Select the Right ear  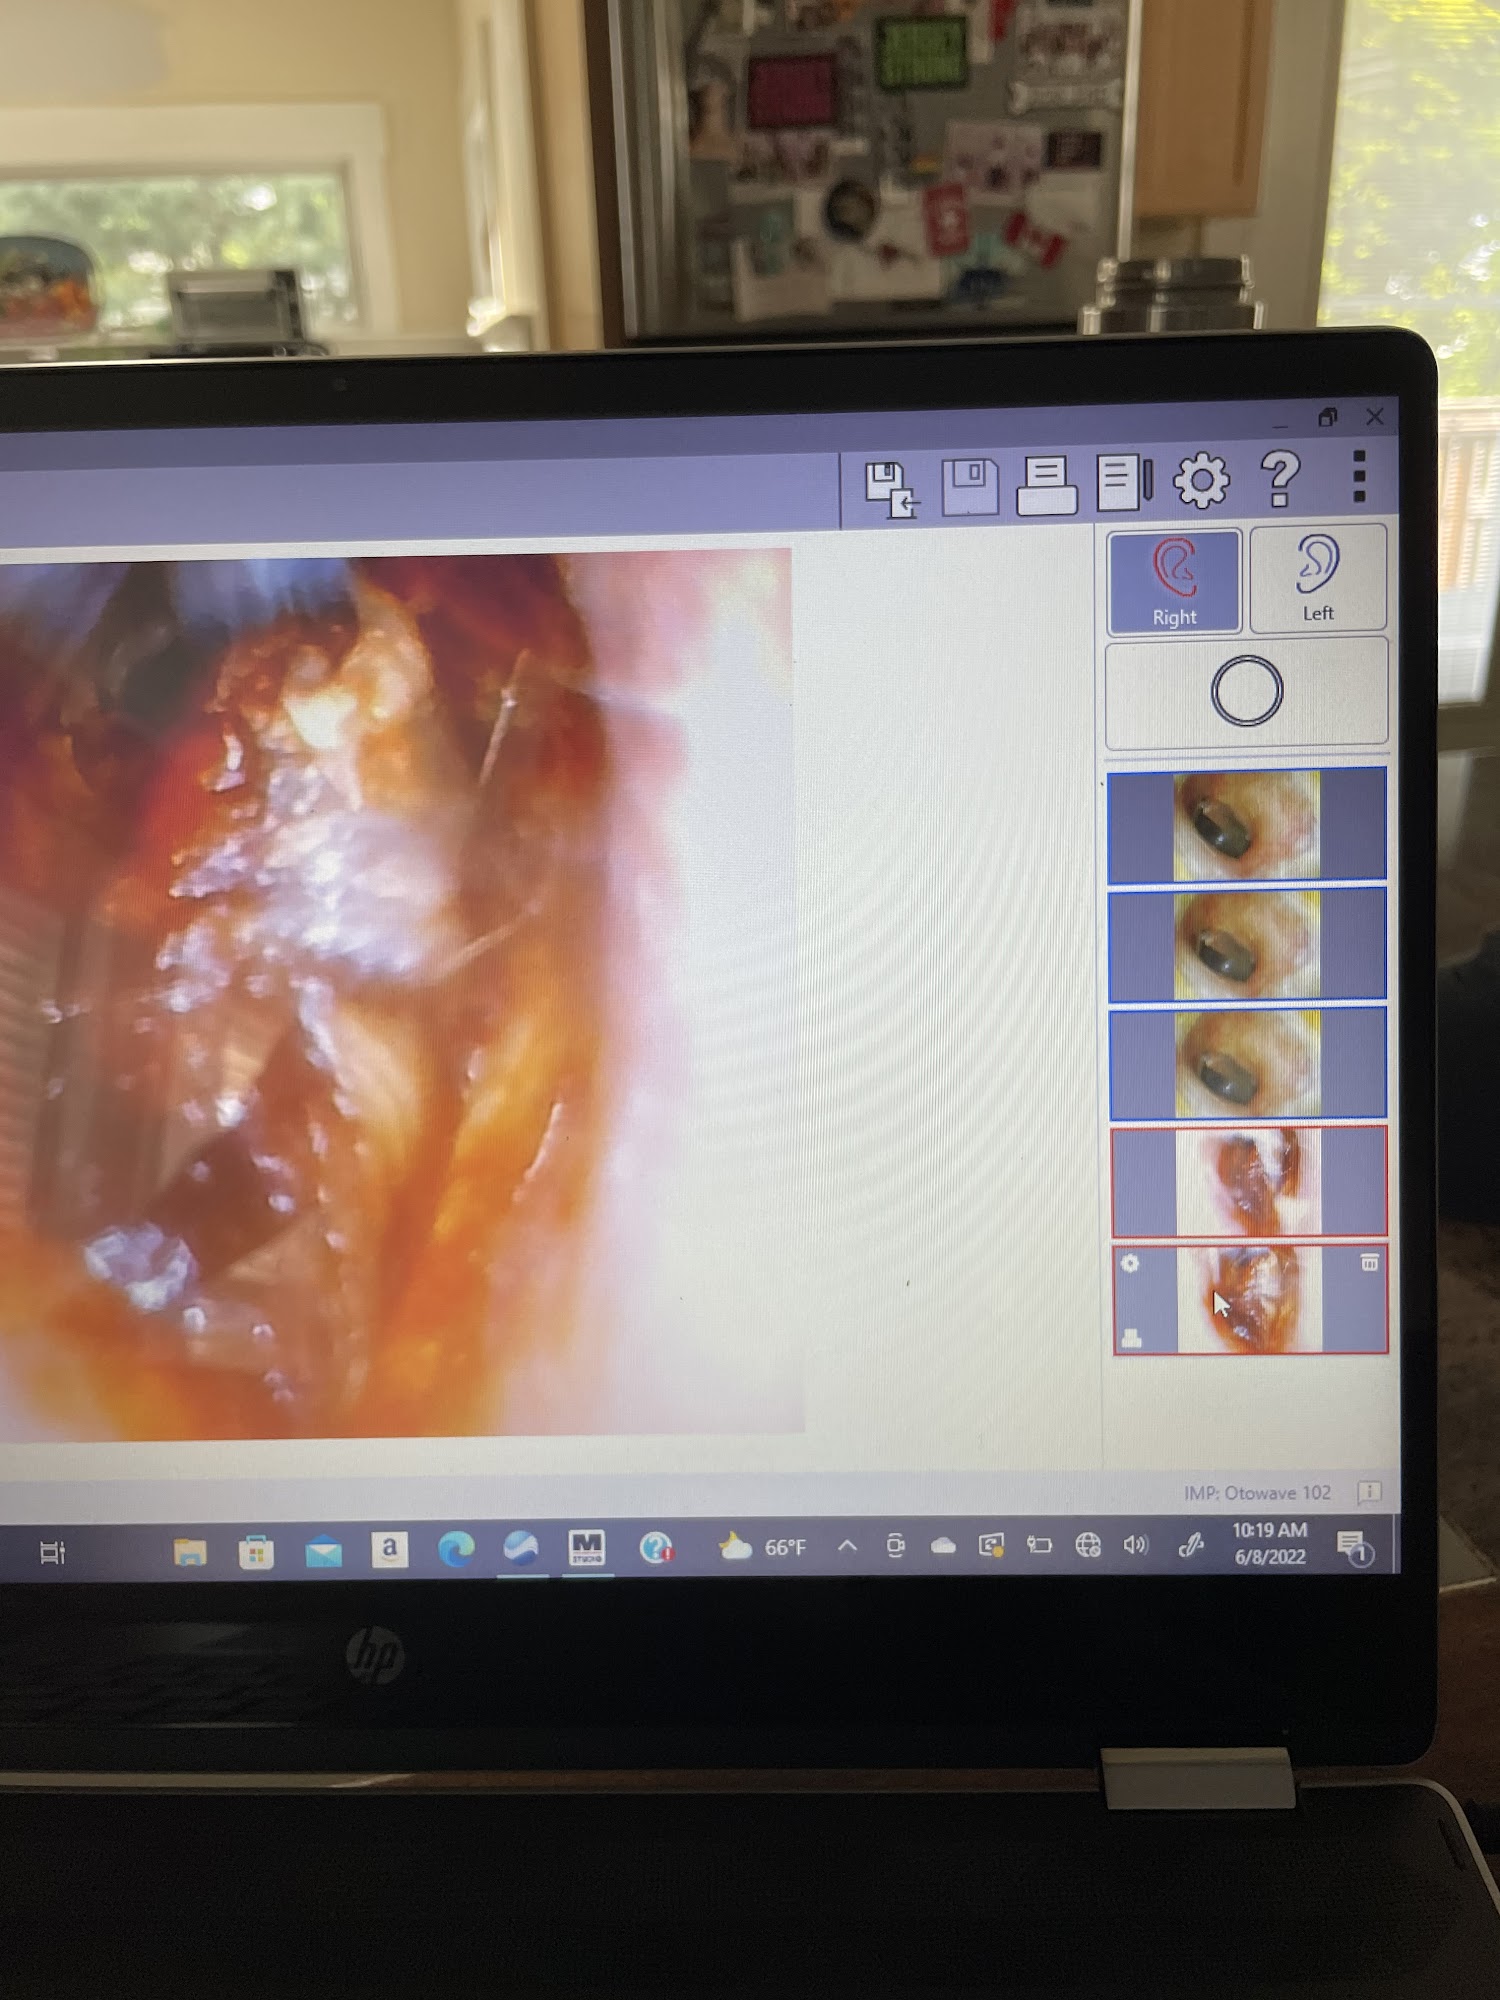pyautogui.click(x=1174, y=582)
